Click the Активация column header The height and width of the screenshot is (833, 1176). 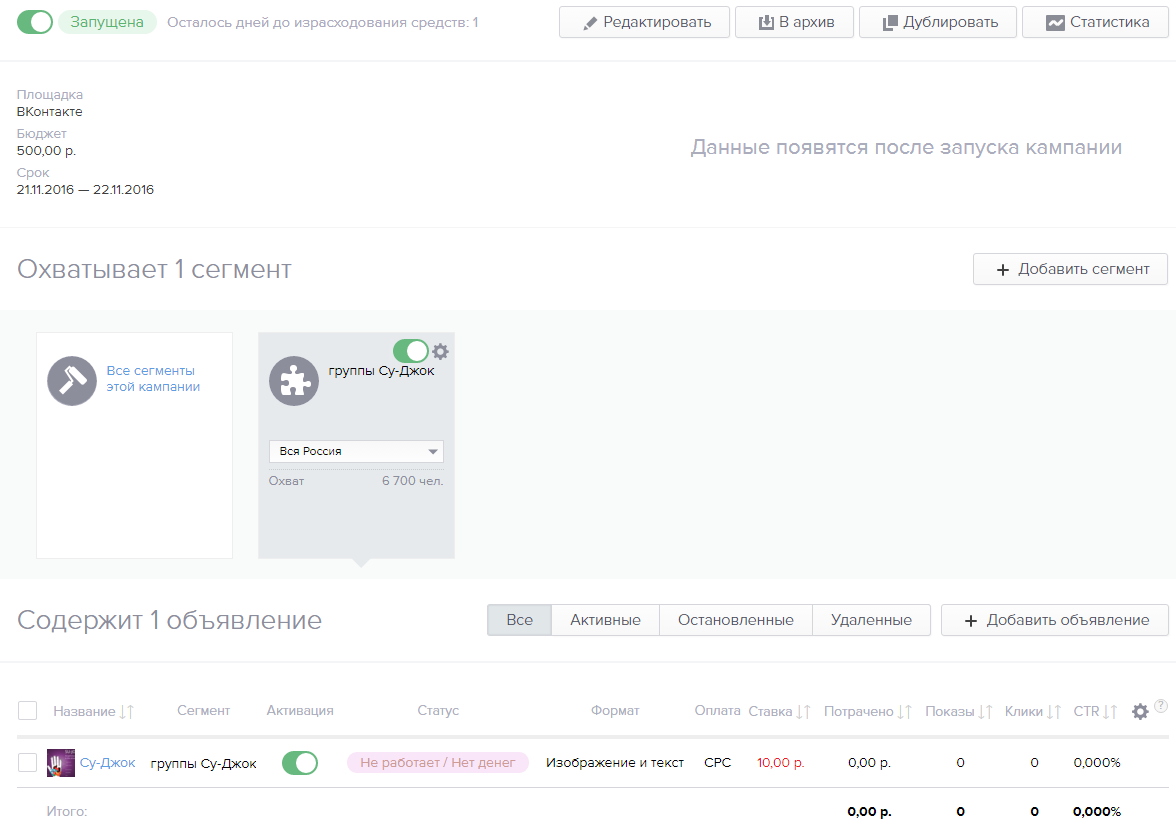tap(300, 711)
